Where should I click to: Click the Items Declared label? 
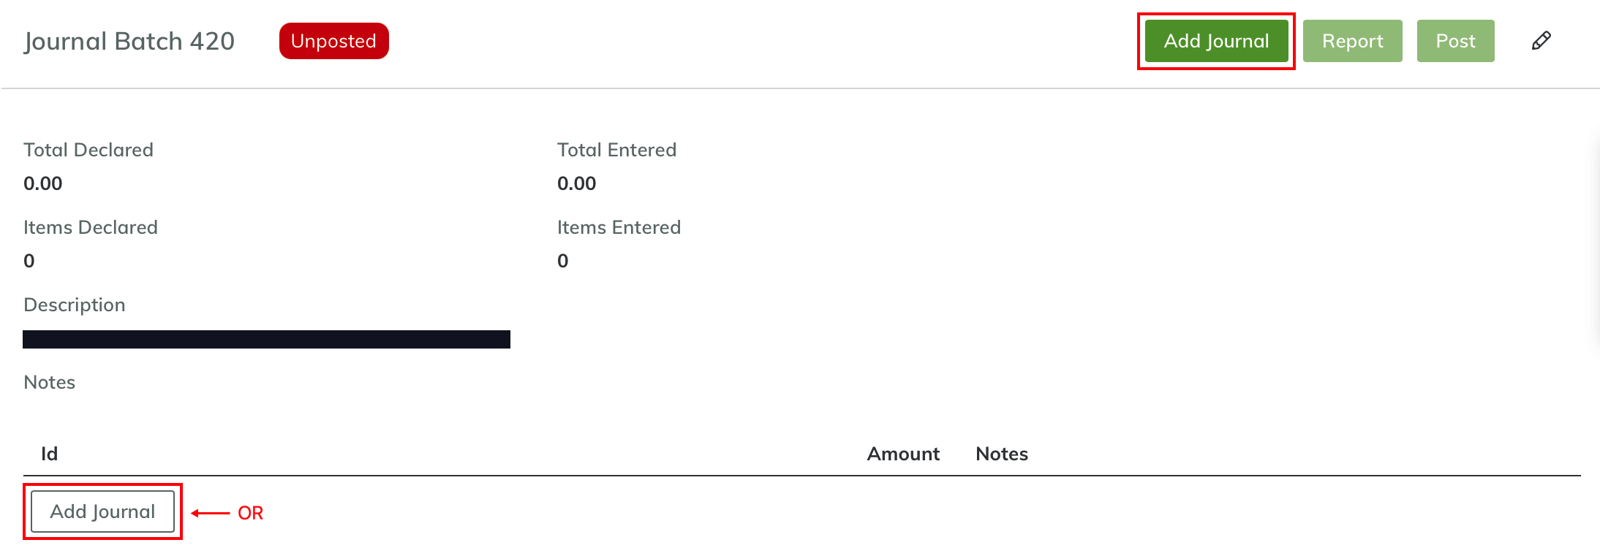(90, 227)
